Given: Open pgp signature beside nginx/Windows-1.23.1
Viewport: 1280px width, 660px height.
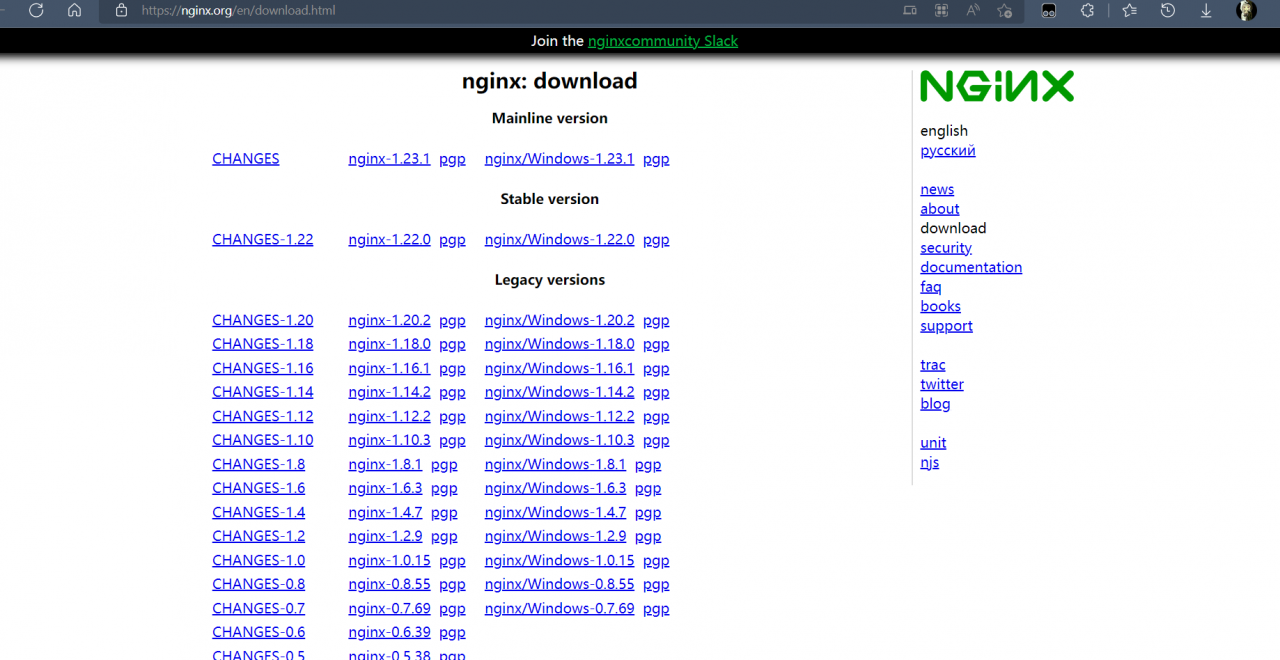Looking at the screenshot, I should (656, 159).
